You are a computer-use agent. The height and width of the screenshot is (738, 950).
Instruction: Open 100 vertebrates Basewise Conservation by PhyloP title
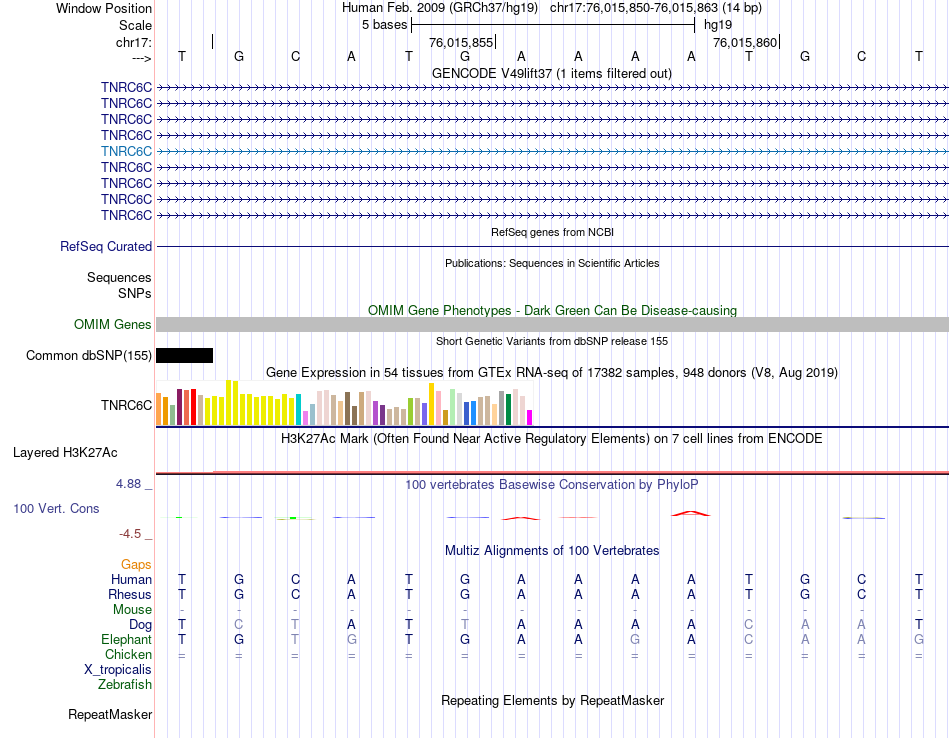coord(552,485)
